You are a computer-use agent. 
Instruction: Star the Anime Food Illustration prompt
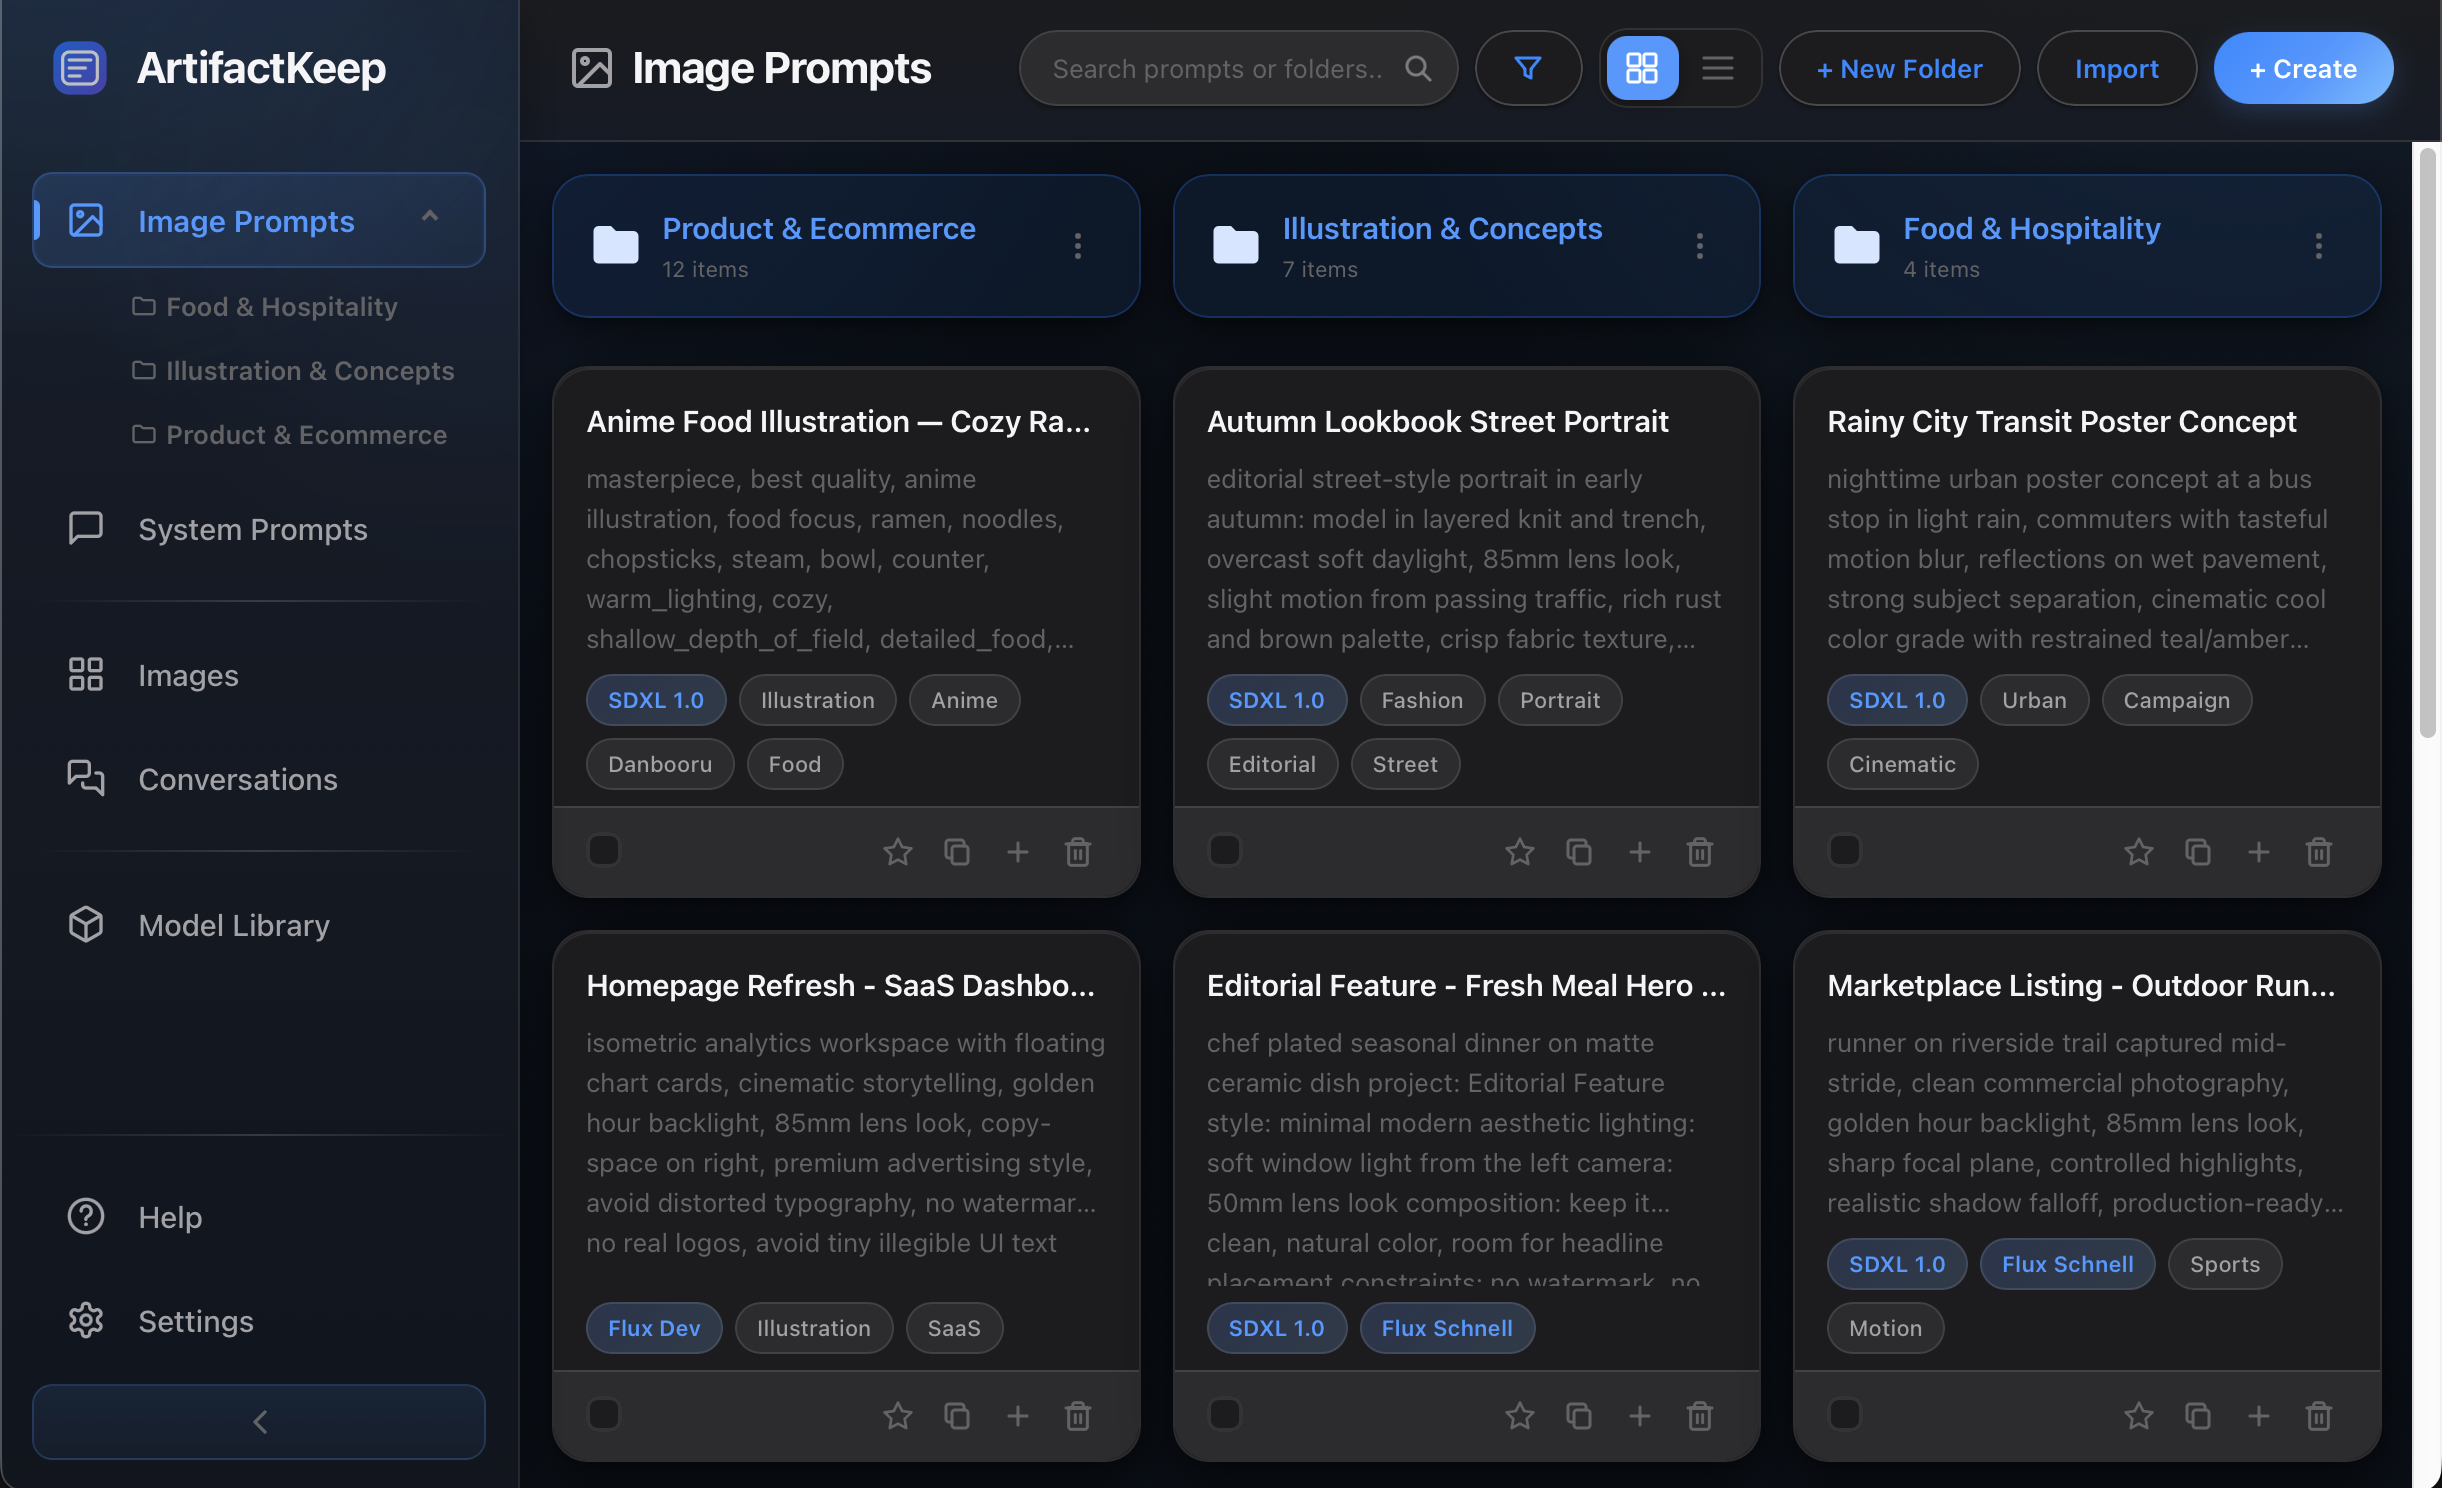click(897, 852)
